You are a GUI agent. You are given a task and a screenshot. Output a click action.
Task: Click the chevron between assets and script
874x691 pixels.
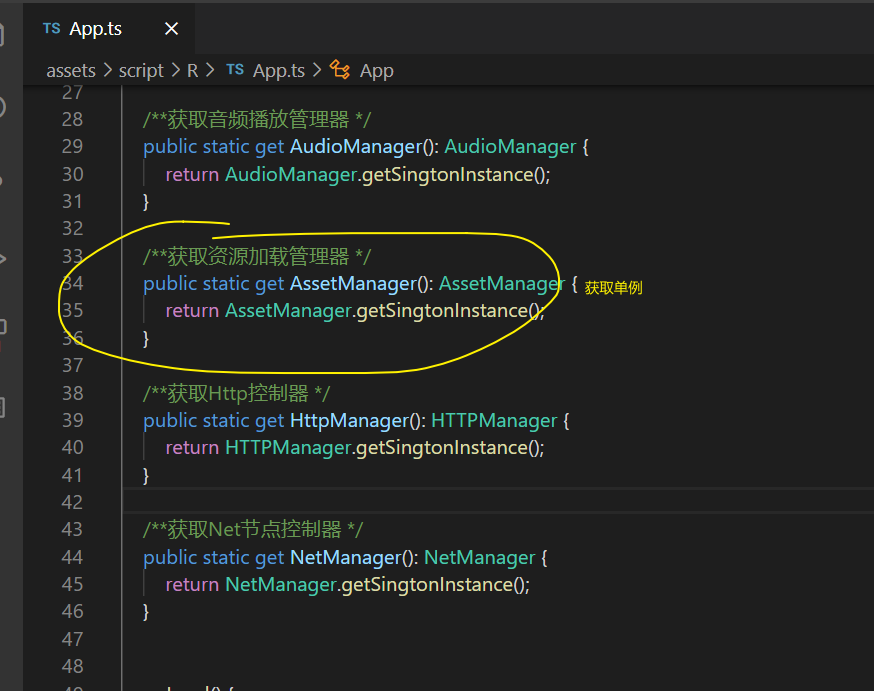108,71
